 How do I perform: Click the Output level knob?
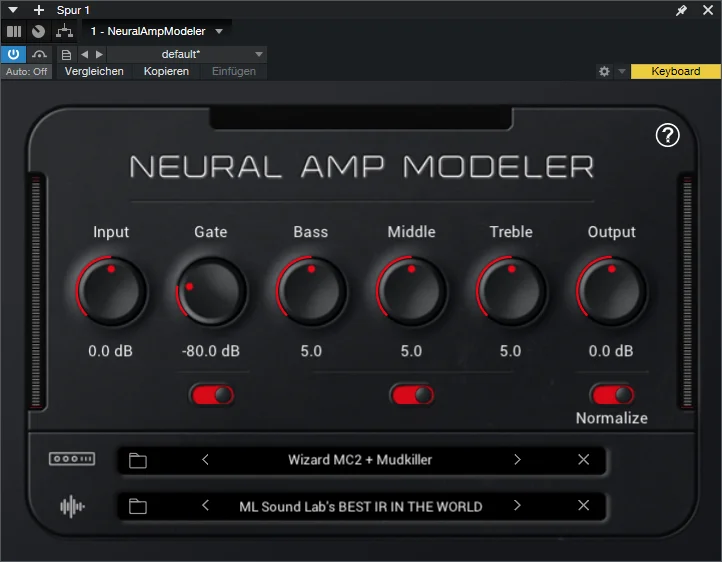pyautogui.click(x=611, y=291)
